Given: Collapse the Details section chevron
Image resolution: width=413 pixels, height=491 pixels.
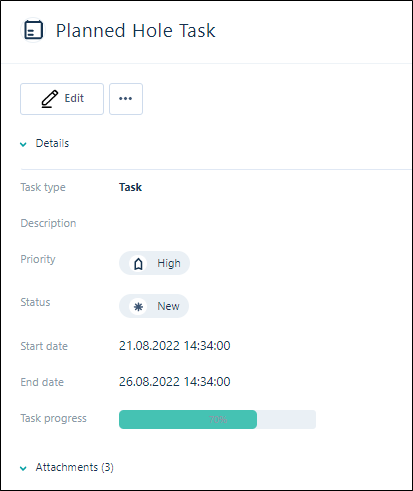Looking at the screenshot, I should 23,144.
